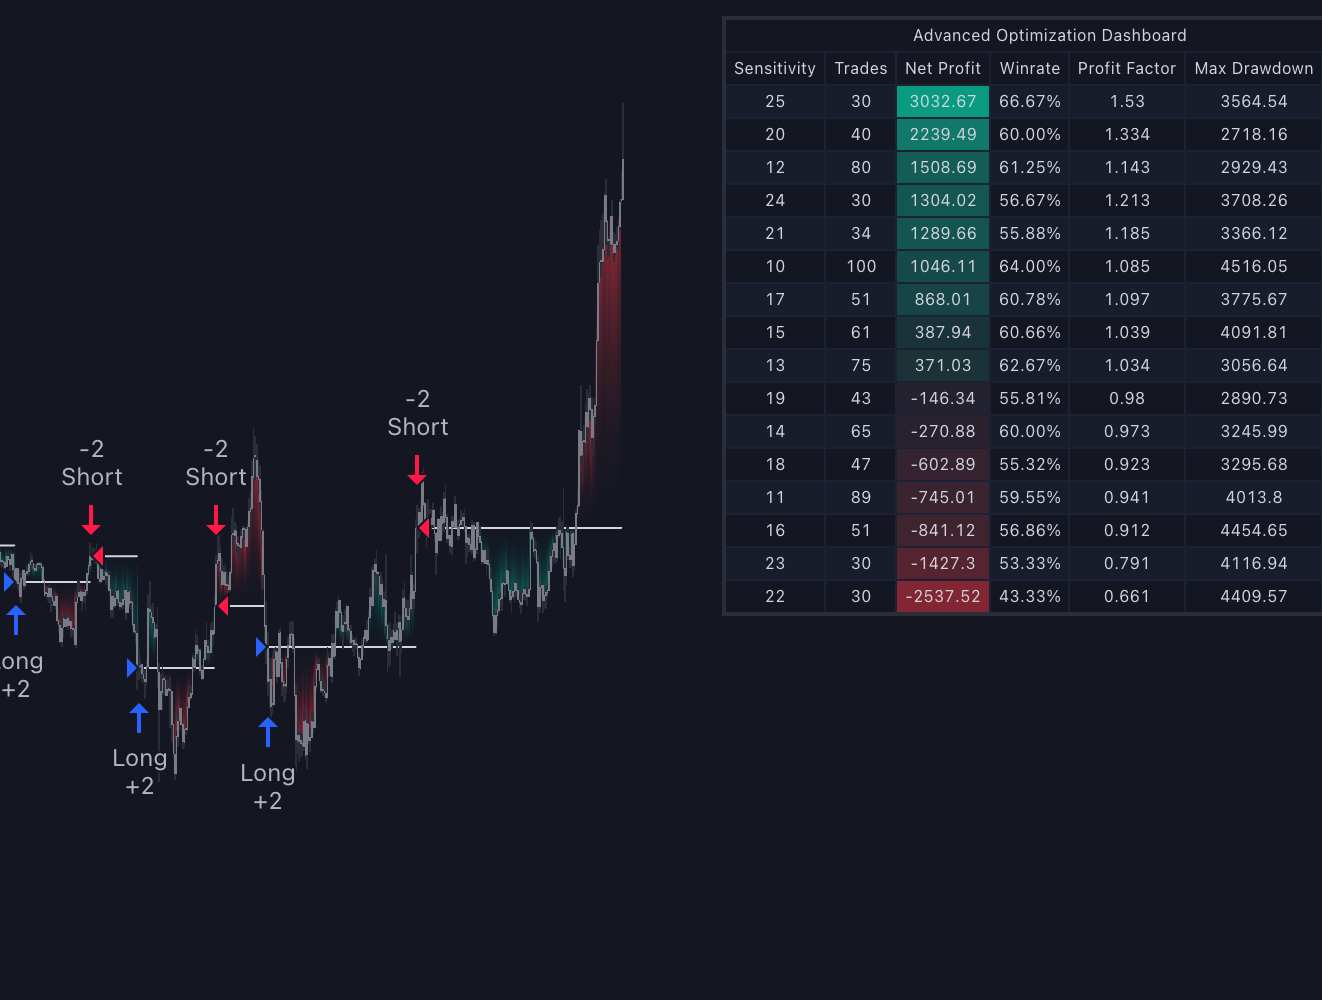Expand the Winrate column header
This screenshot has height=1000, width=1322.
[1029, 68]
